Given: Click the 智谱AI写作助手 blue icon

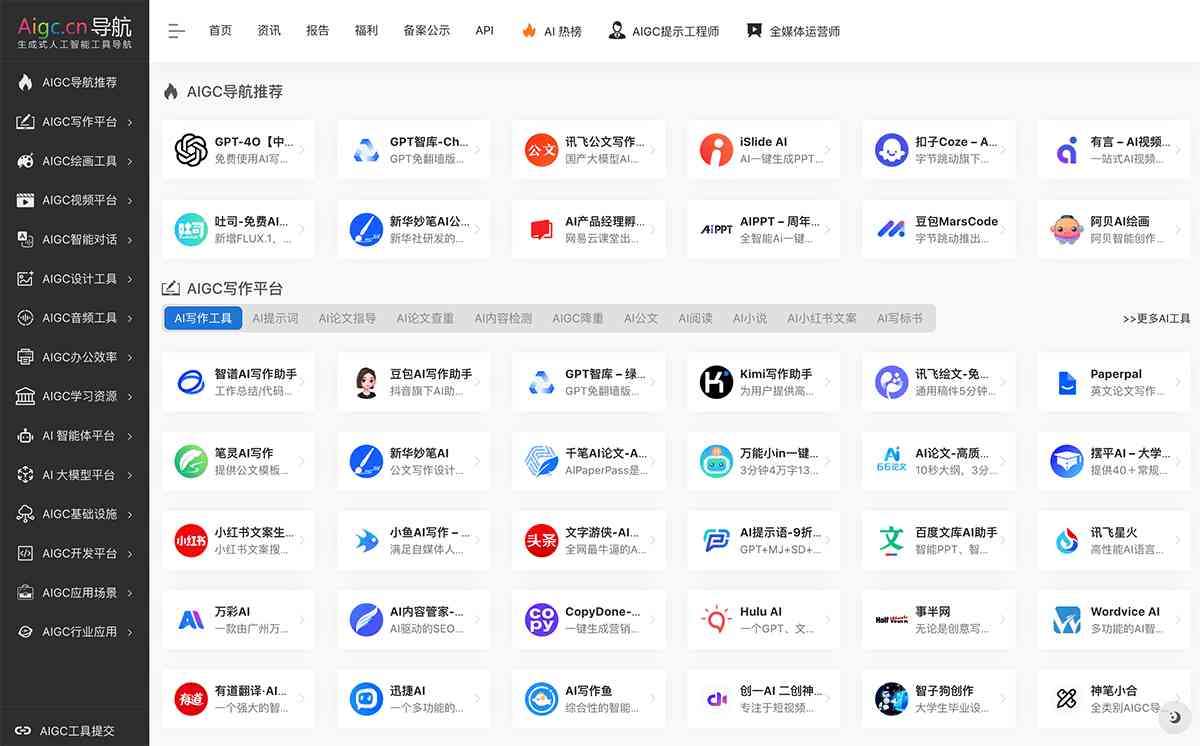Looking at the screenshot, I should pos(191,382).
